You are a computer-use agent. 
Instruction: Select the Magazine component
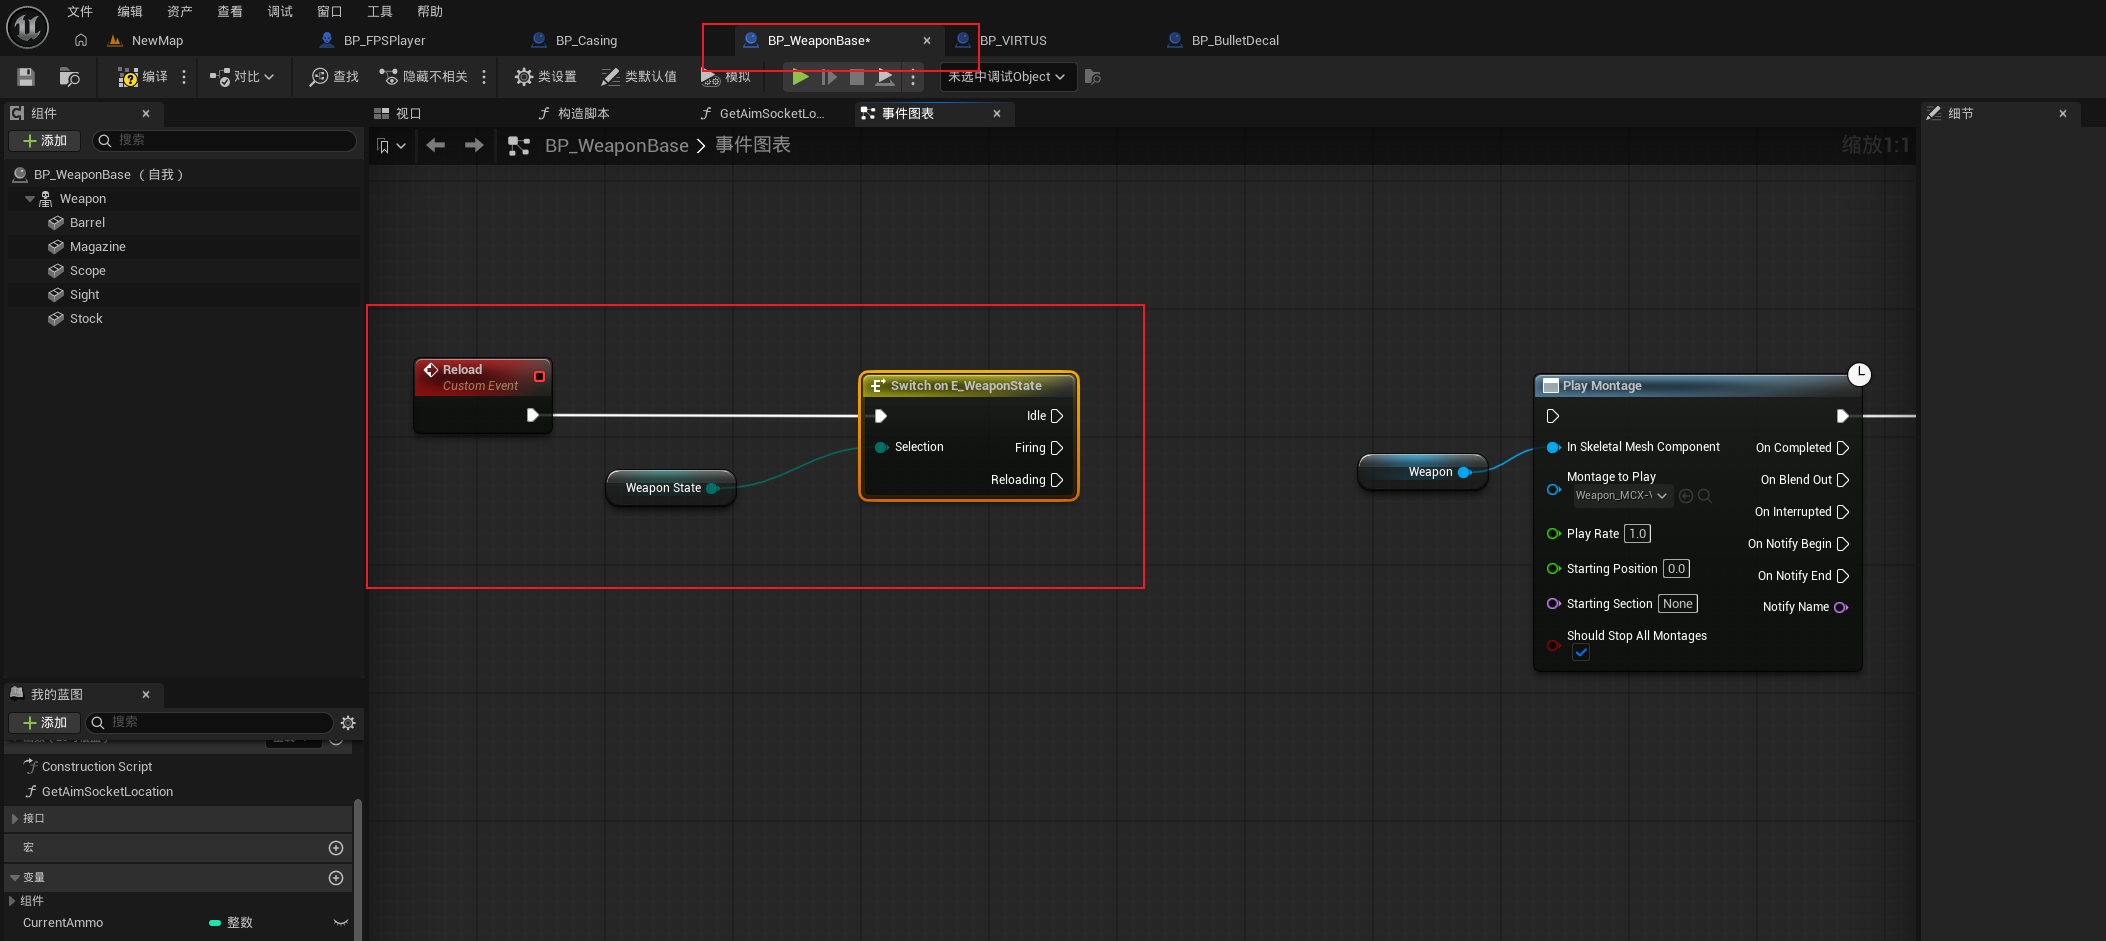pyautogui.click(x=97, y=247)
